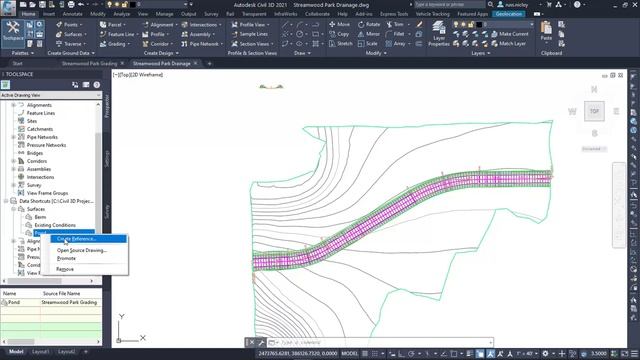Click the search magnifier icon in title bar

[490, 5]
